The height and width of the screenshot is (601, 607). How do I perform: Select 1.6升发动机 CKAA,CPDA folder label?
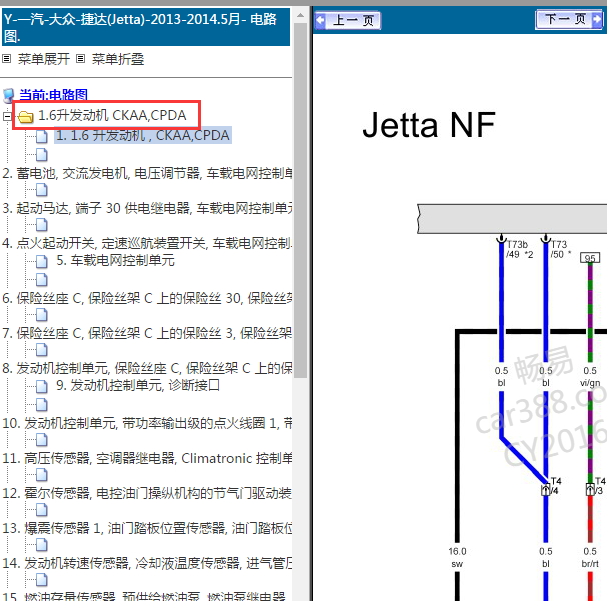112,115
